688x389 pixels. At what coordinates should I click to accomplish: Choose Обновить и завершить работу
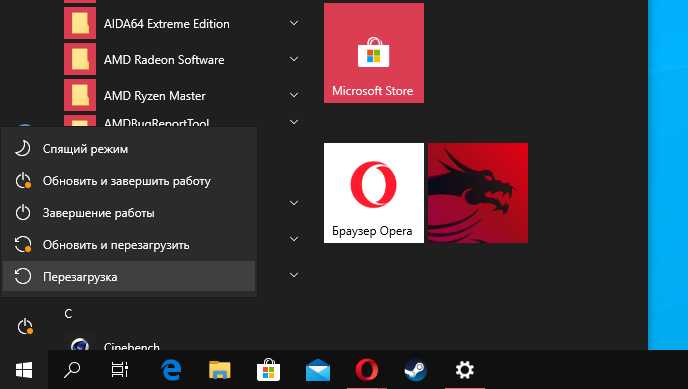coord(129,181)
